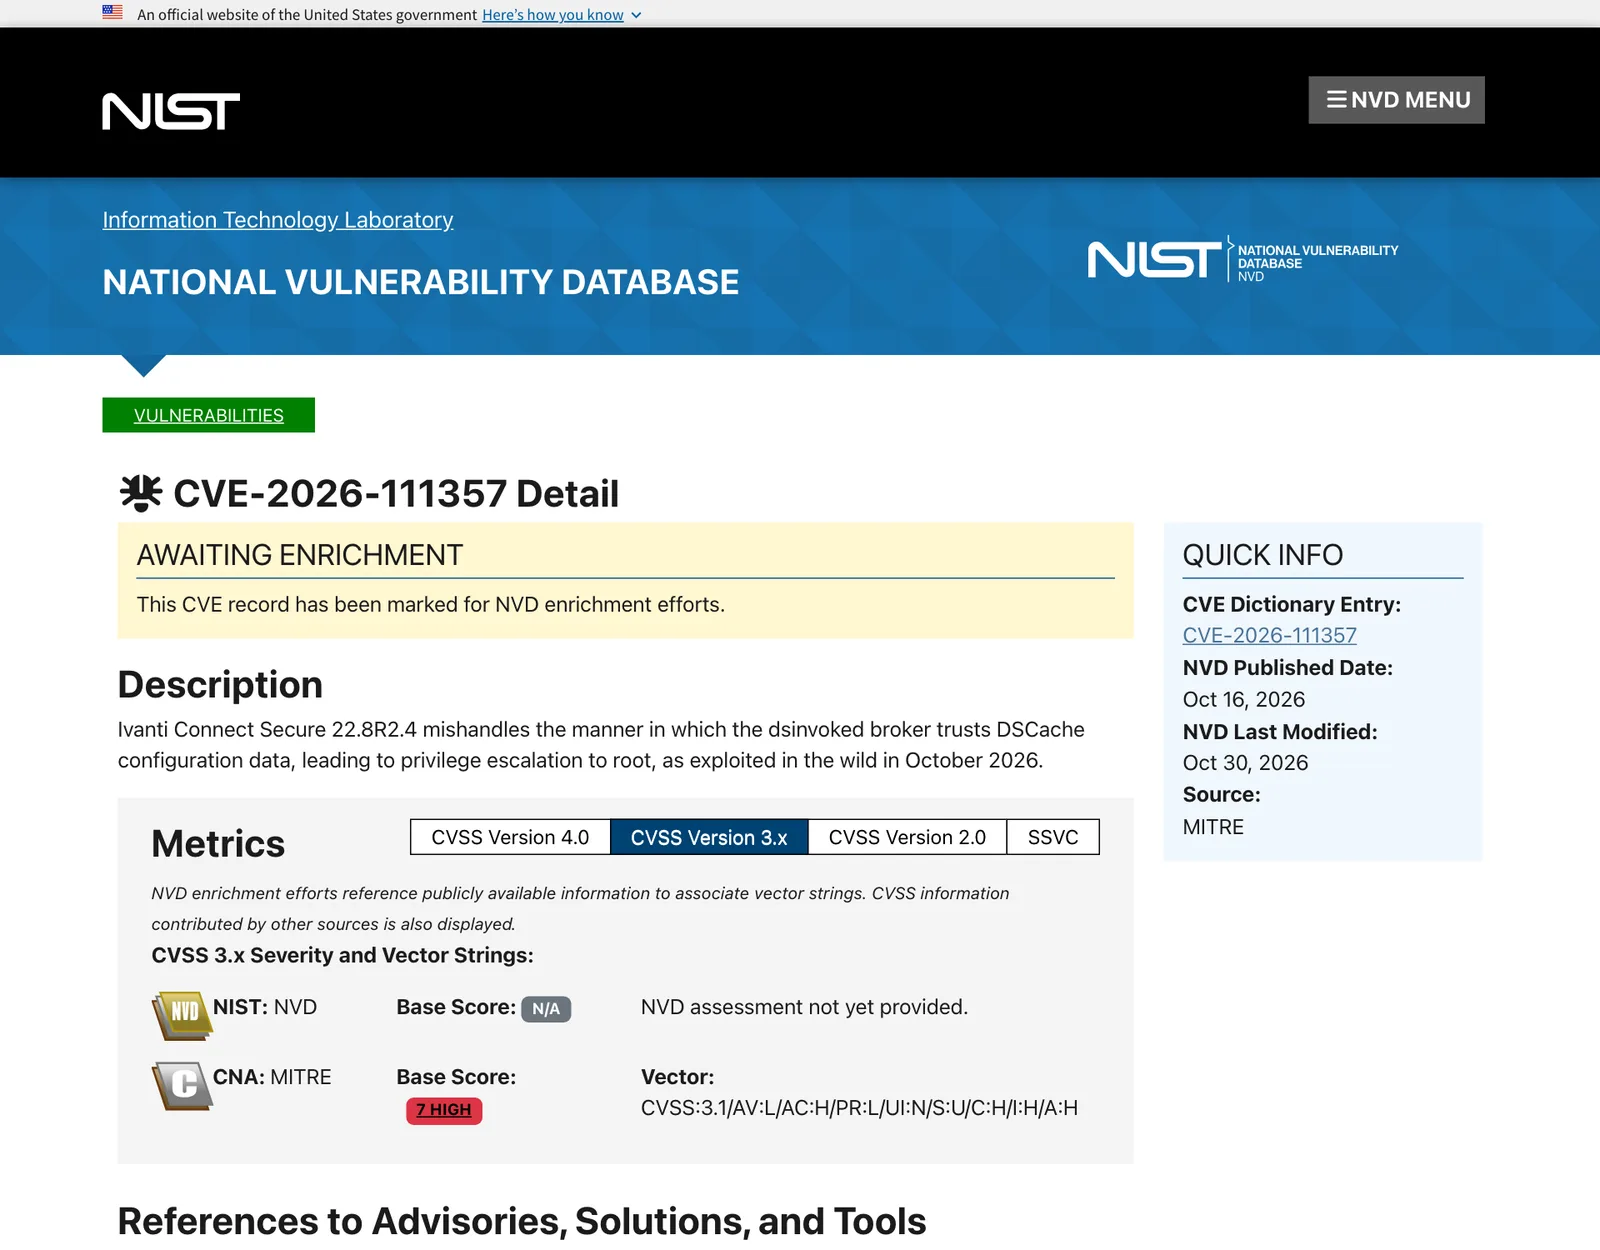Click the gold NVD badge icon
This screenshot has width=1600, height=1250.
pos(180,1014)
